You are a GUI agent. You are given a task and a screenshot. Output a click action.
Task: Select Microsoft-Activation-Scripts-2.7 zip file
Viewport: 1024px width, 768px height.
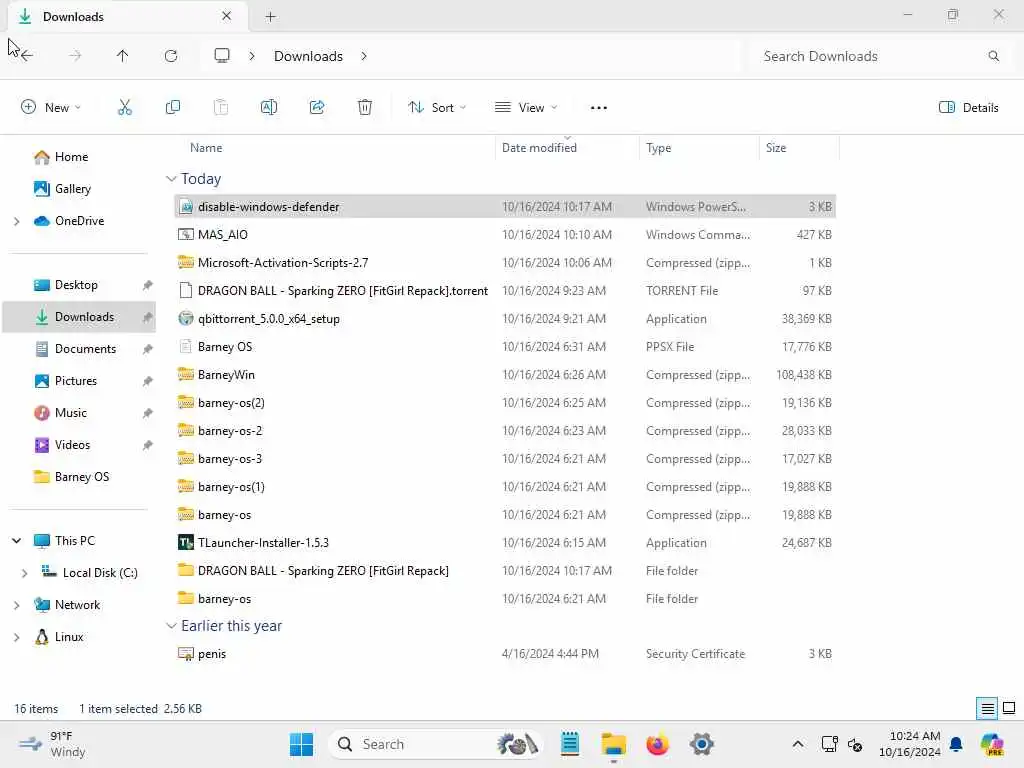(505, 263)
